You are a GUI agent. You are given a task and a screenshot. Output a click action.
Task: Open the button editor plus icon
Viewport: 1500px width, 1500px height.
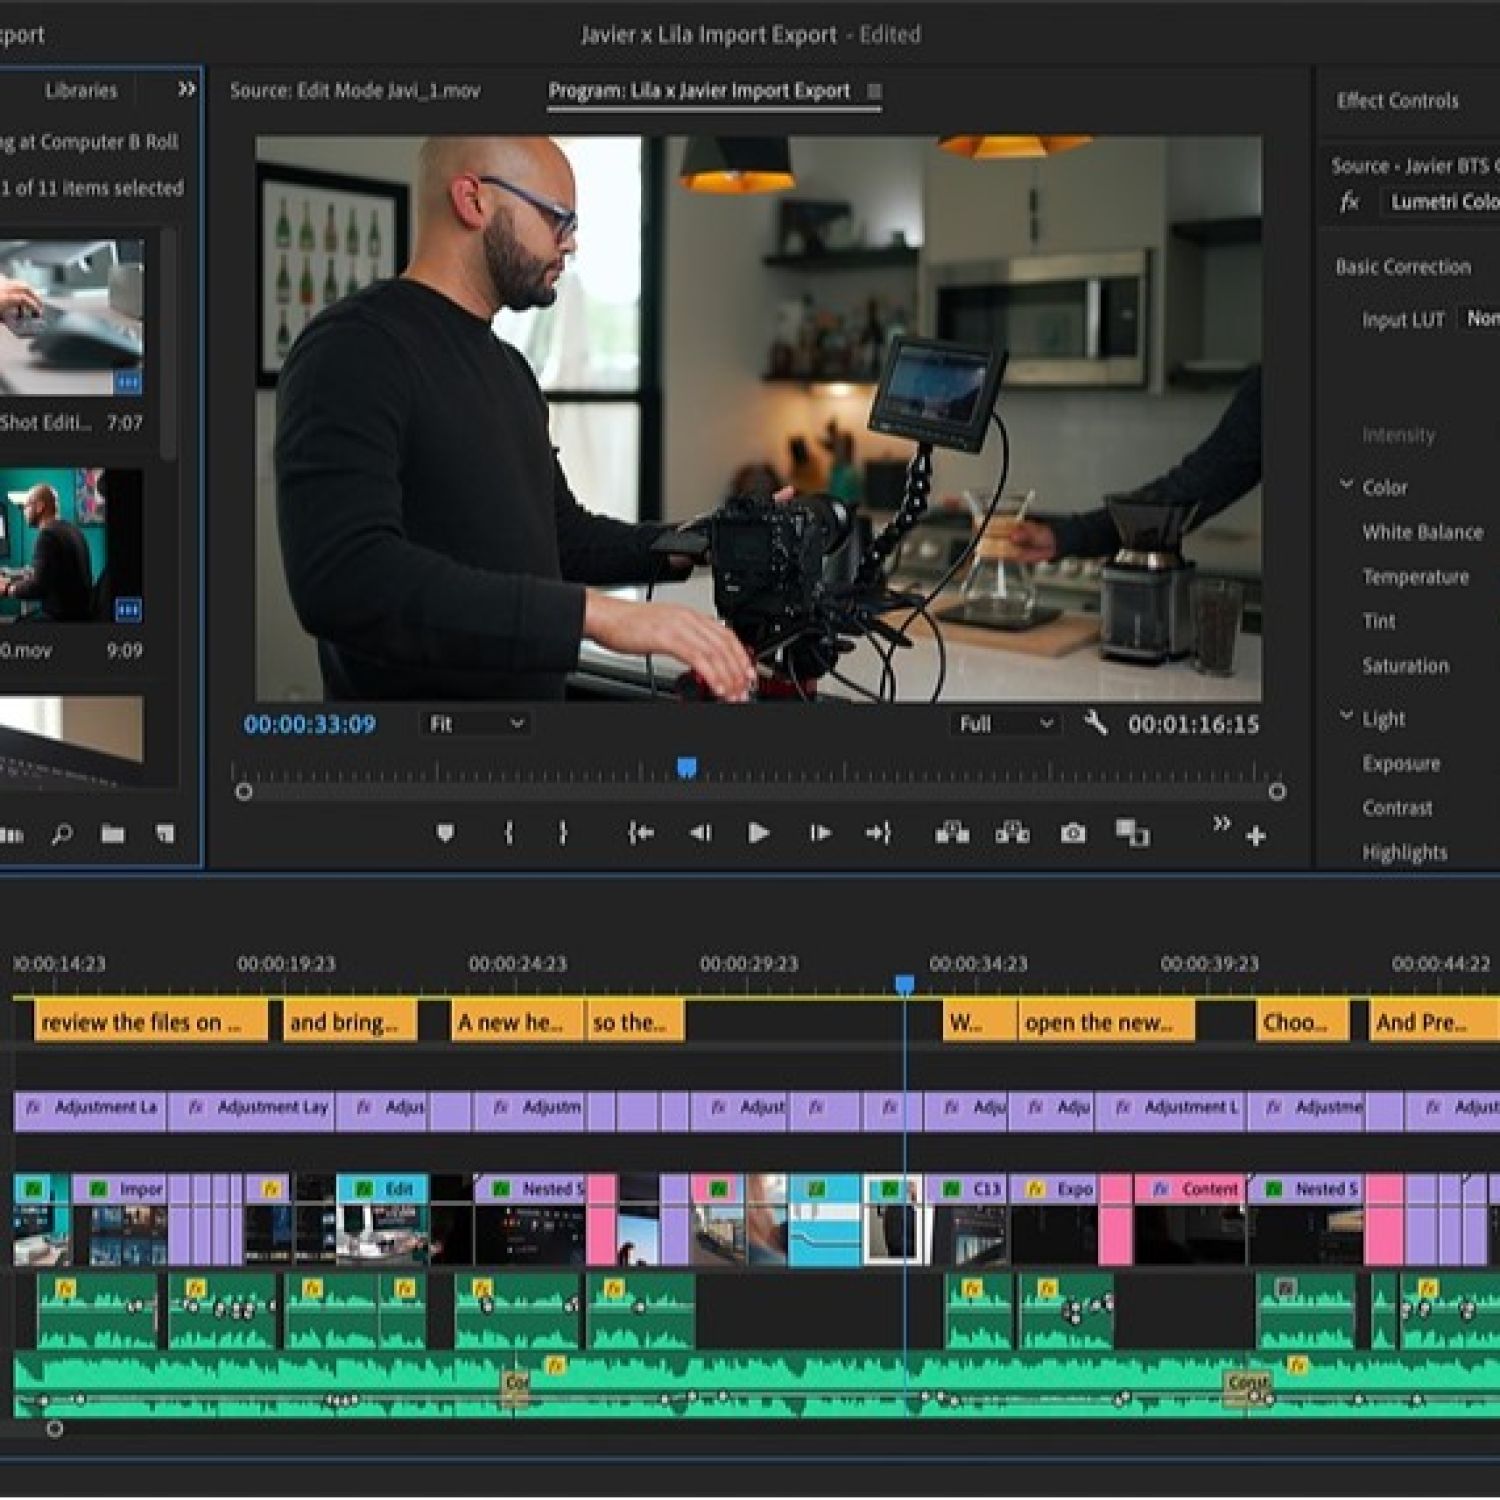point(1256,836)
